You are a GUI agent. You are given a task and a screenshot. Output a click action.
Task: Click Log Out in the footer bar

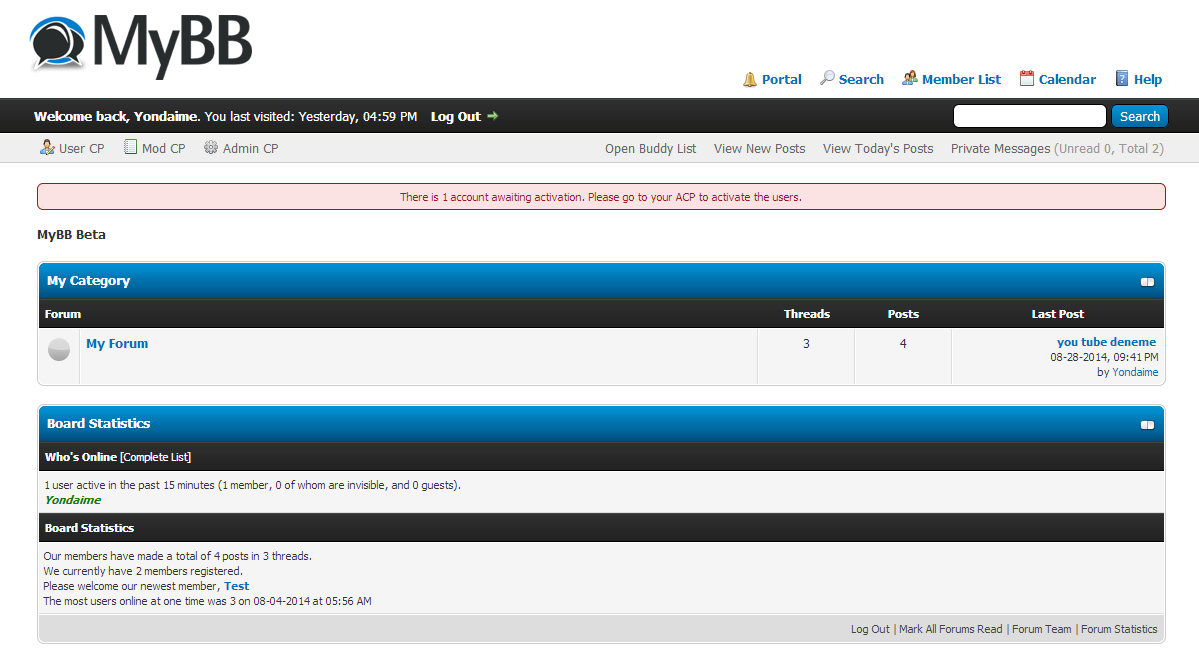870,629
